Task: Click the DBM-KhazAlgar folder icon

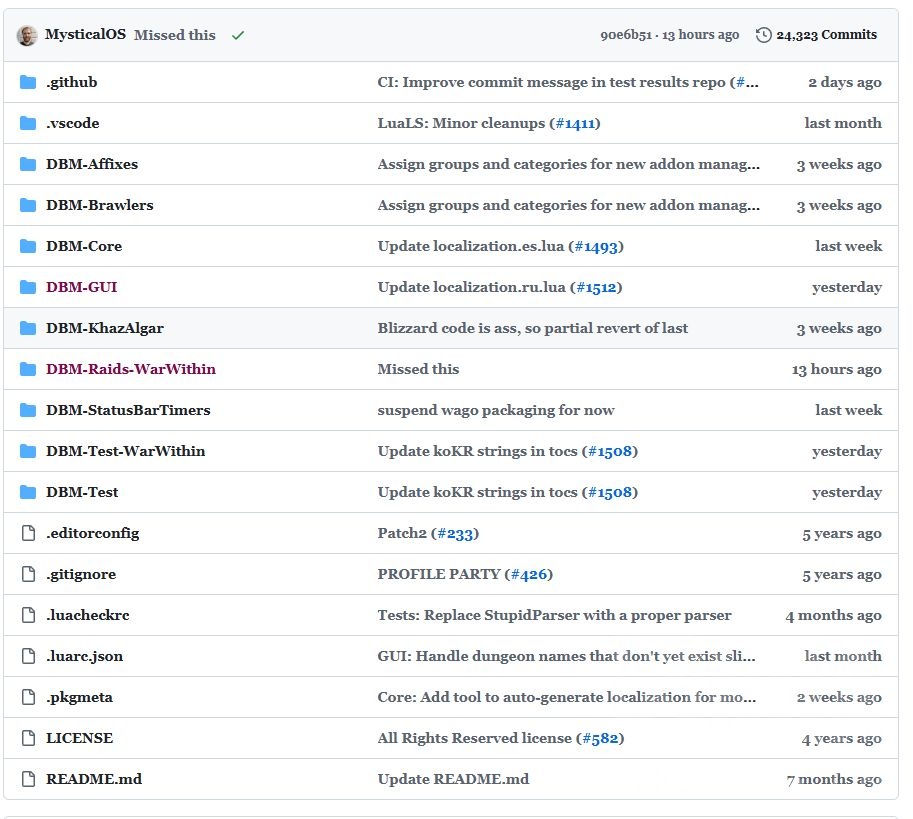Action: 28,329
